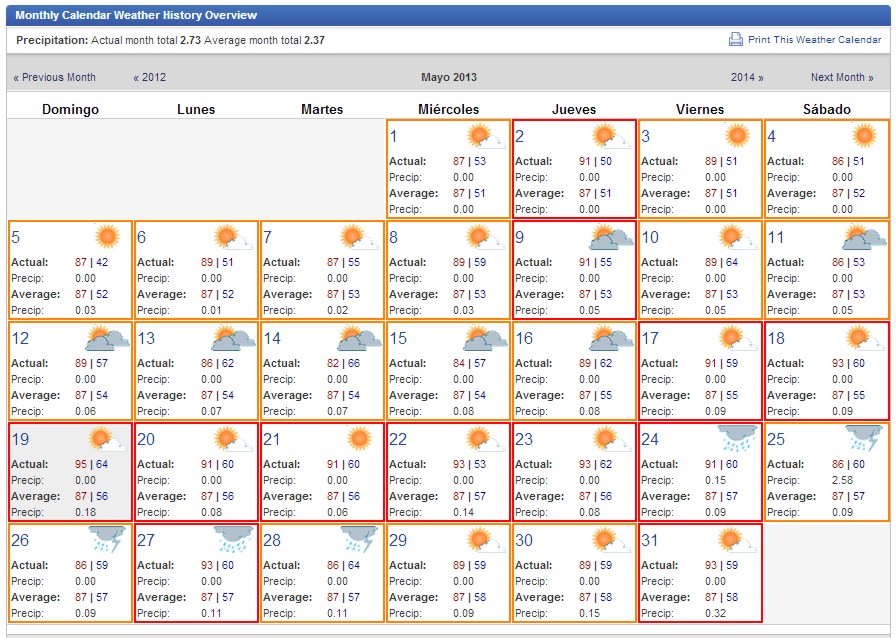This screenshot has height=638, width=896.
Task: Click the cloud icon on day 14
Action: coord(359,338)
